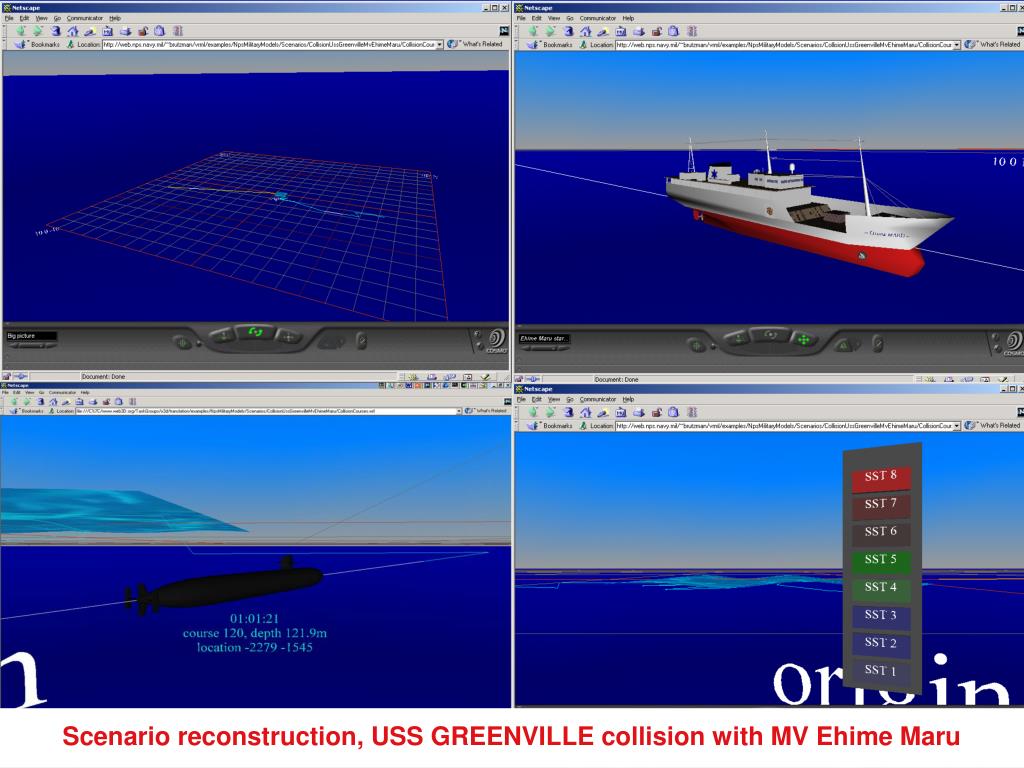Screen dimensions: 1024x768
Task: Reload the page in the top-left Netscape window
Action: pyautogui.click(x=56, y=31)
